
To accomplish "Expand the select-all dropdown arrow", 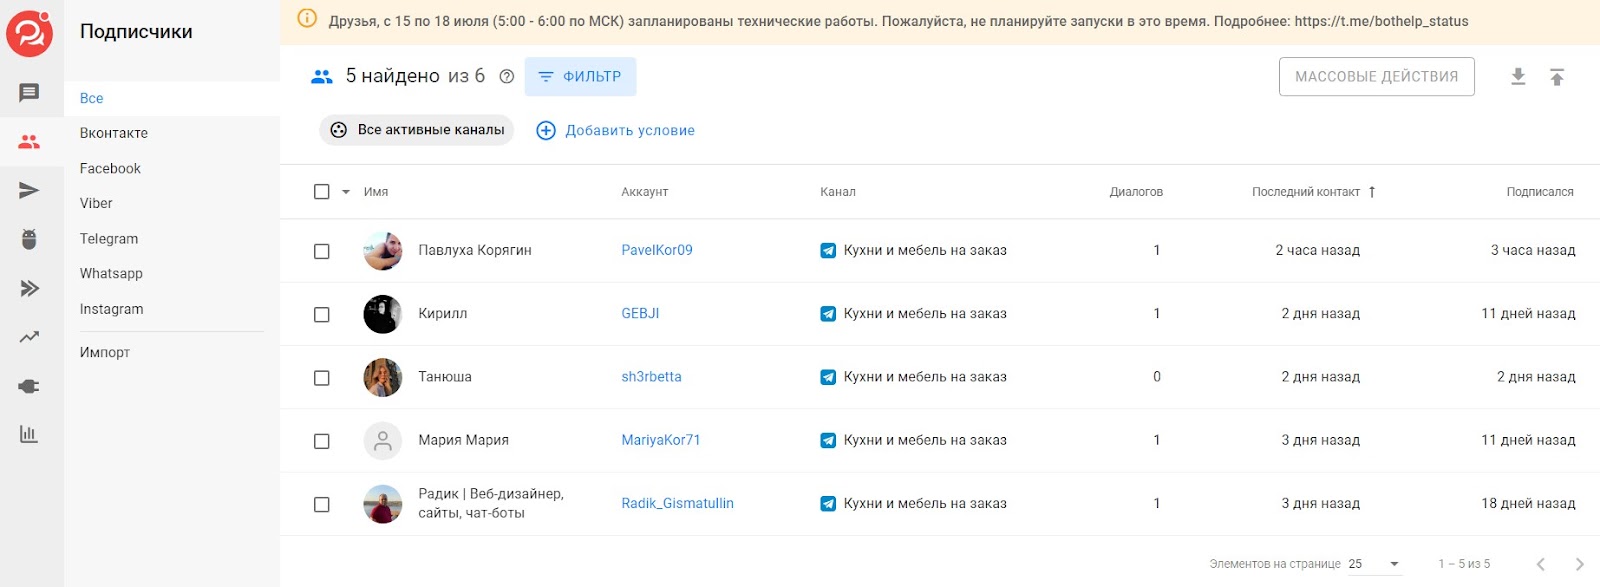I will pos(346,192).
